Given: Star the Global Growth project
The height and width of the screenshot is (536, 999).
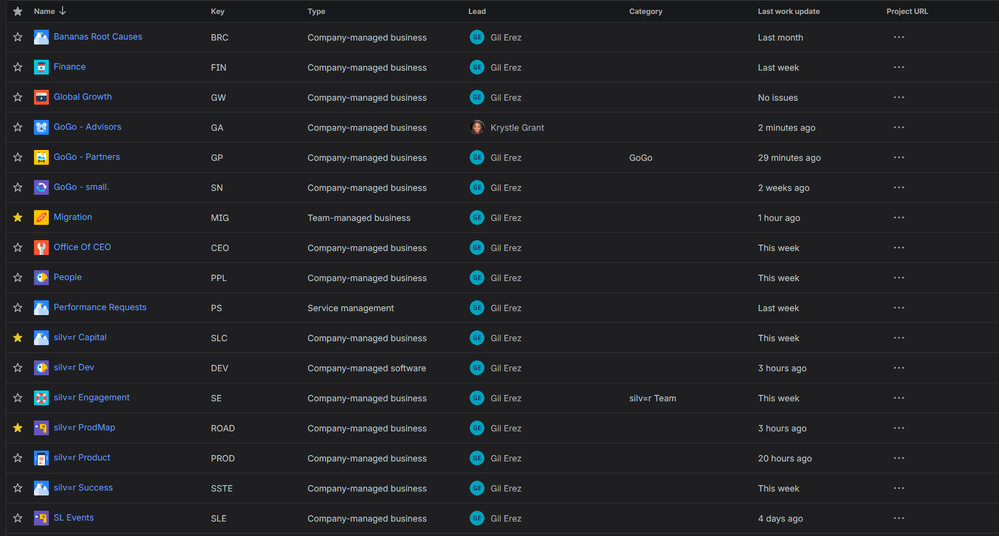Looking at the screenshot, I should tap(18, 97).
